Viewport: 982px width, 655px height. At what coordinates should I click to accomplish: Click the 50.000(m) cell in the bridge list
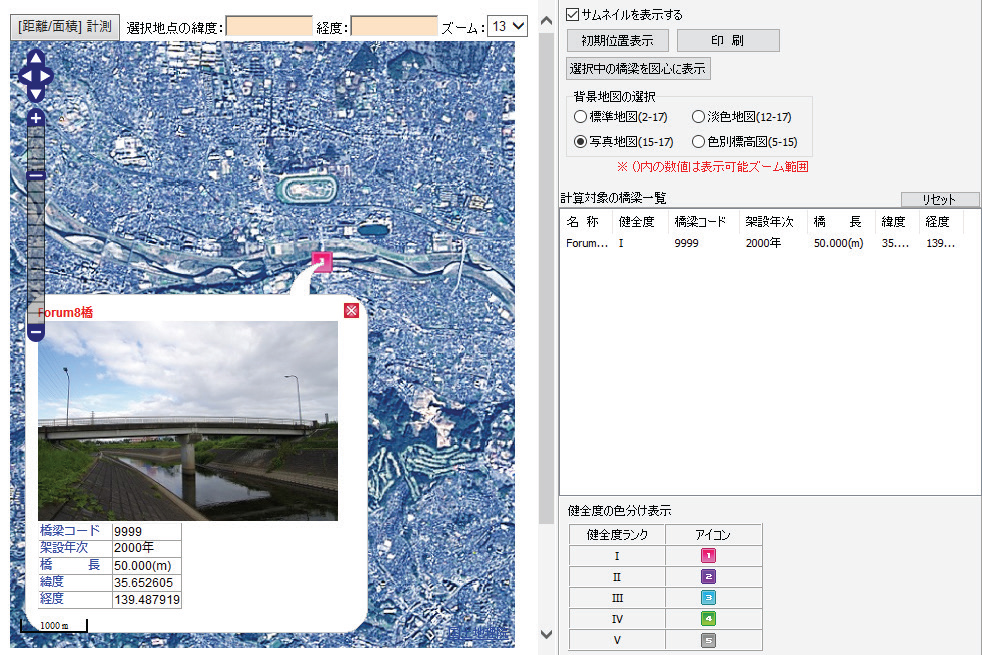click(x=839, y=243)
